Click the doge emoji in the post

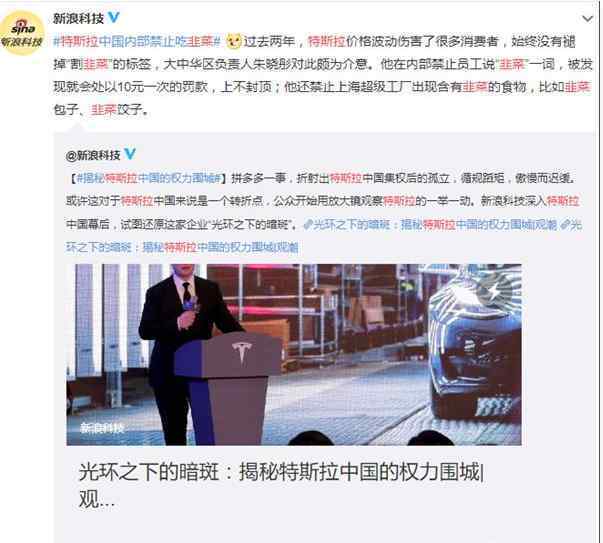pos(233,41)
